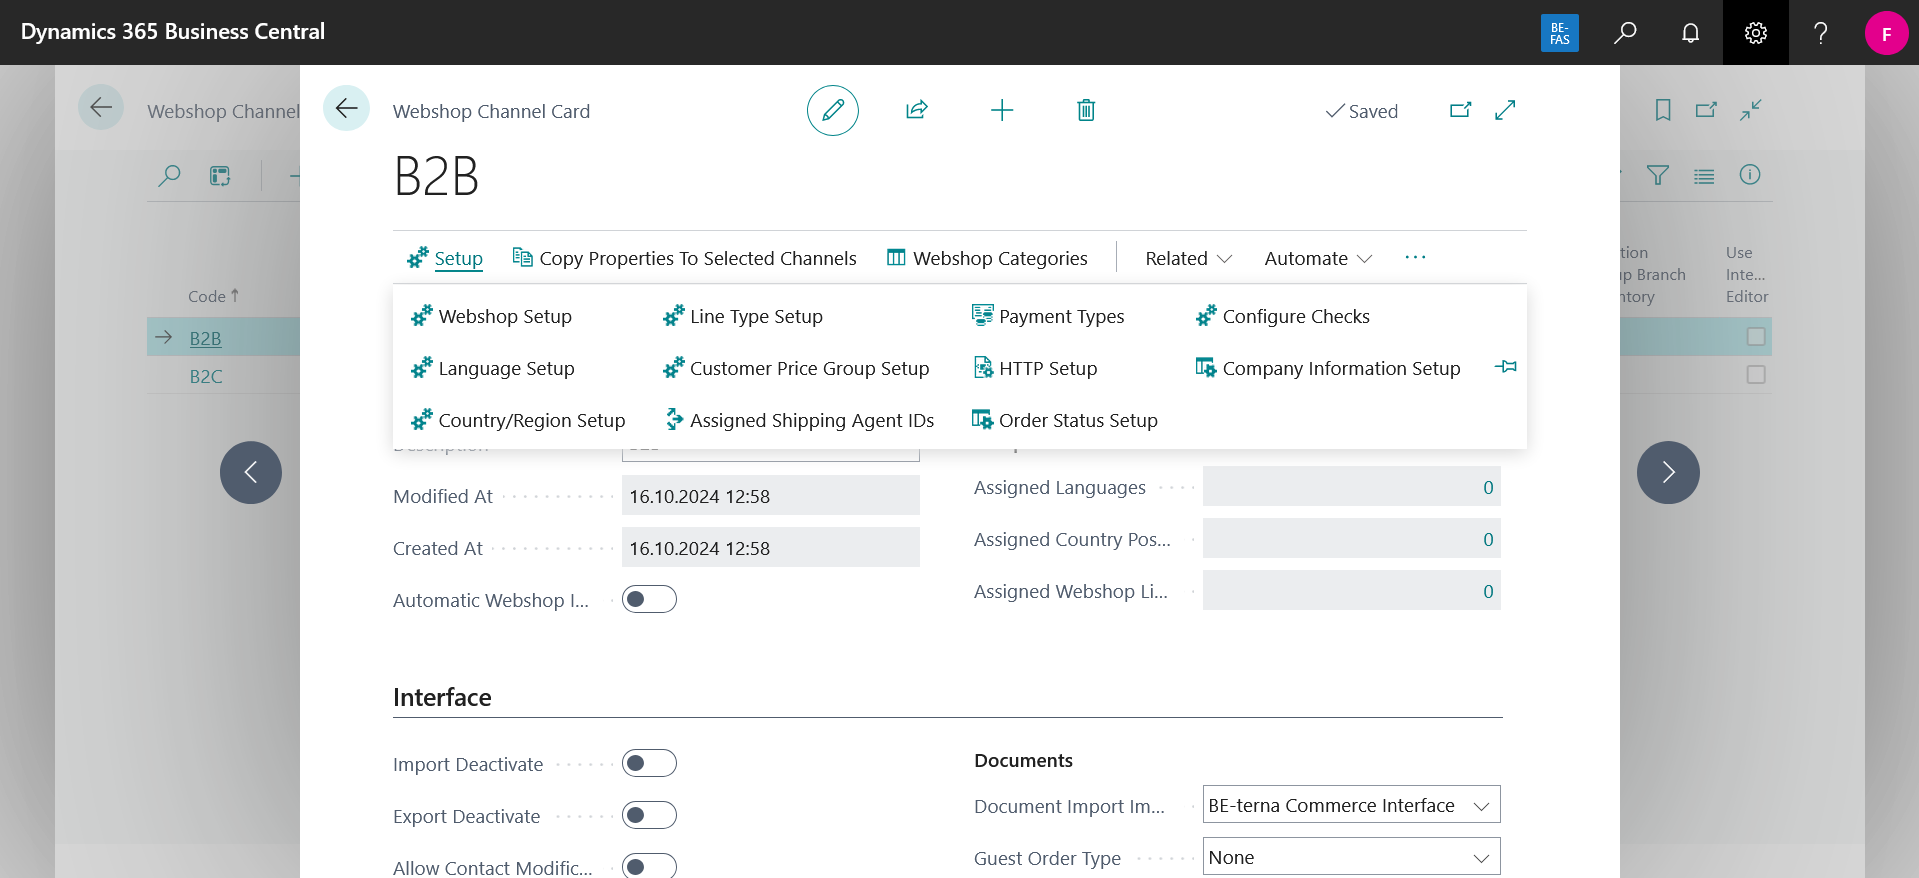Open Country/Region Setup entry
This screenshot has height=878, width=1919.
click(518, 420)
